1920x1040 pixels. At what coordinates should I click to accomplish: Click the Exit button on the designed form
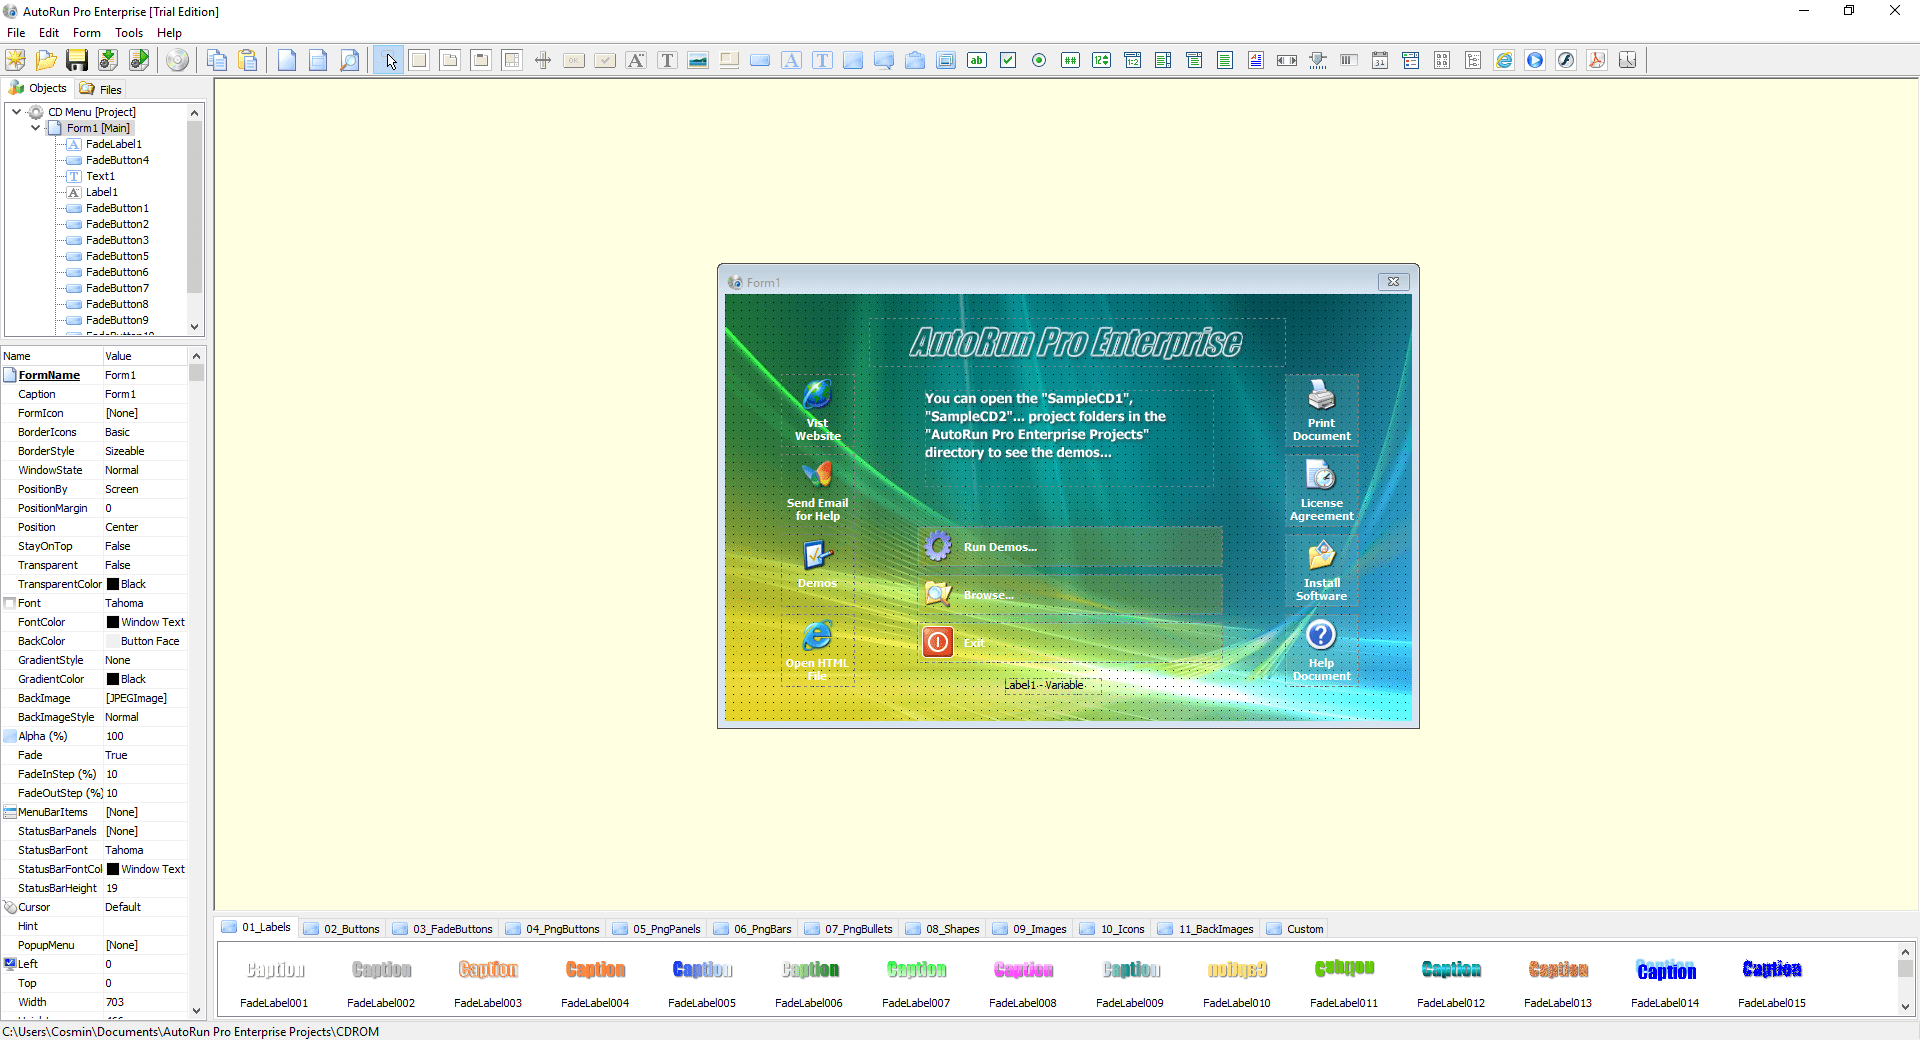(x=1069, y=642)
